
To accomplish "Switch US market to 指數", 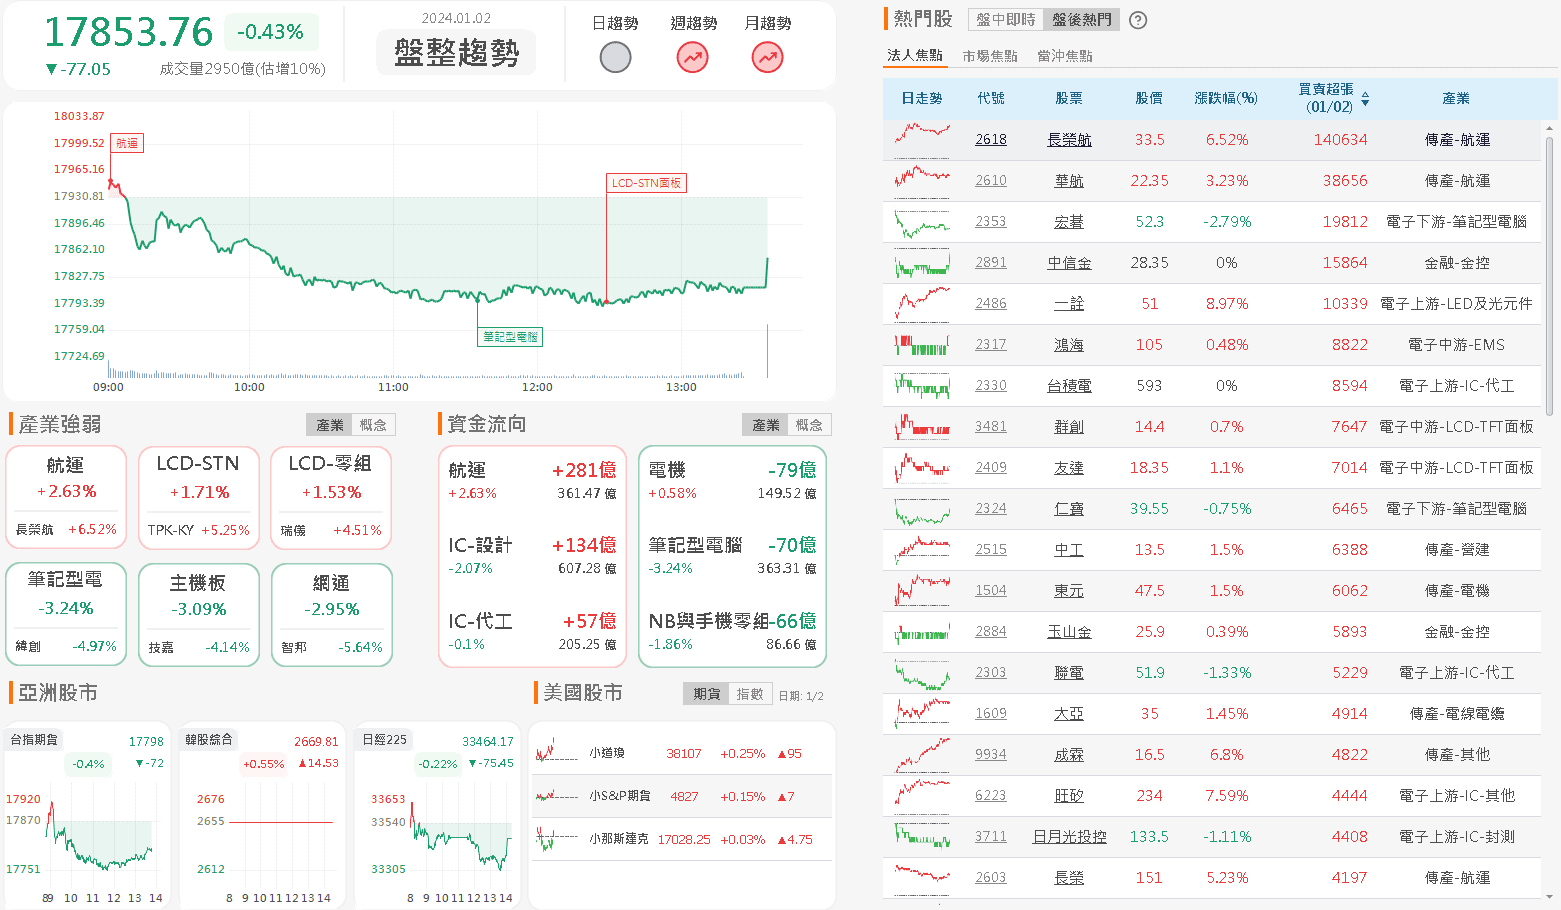I will click(750, 694).
